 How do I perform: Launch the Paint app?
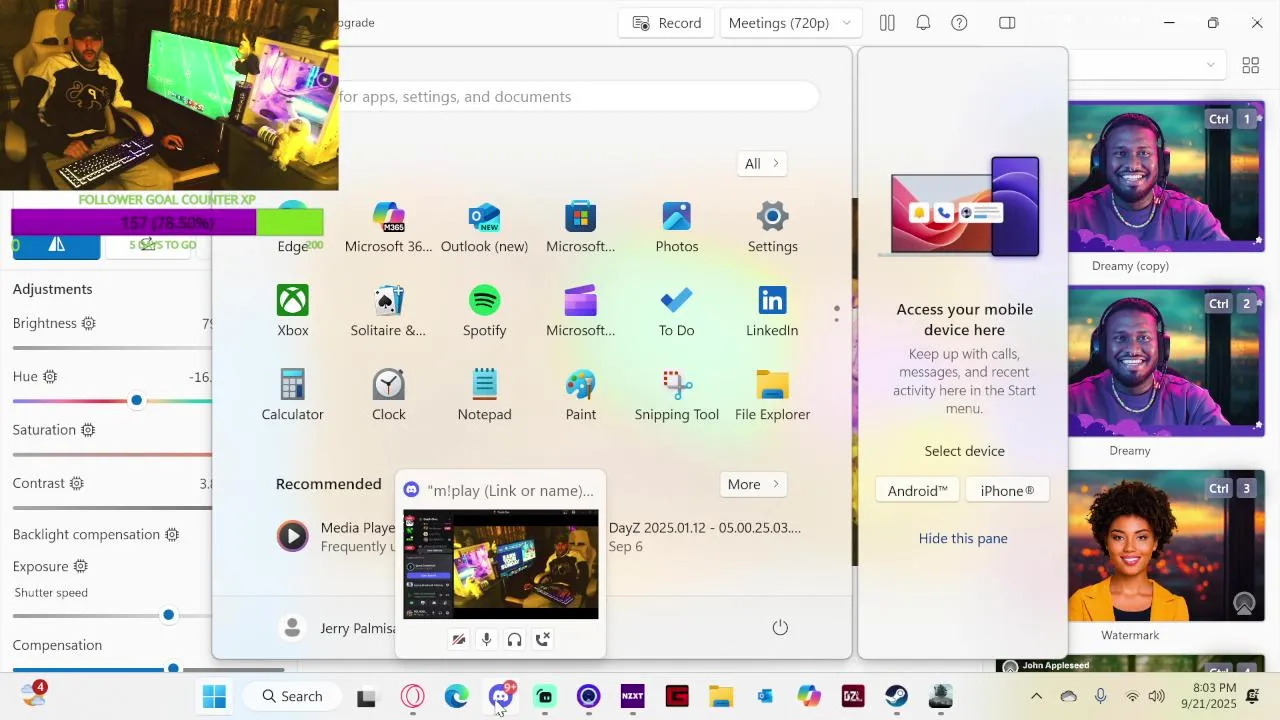pos(581,395)
